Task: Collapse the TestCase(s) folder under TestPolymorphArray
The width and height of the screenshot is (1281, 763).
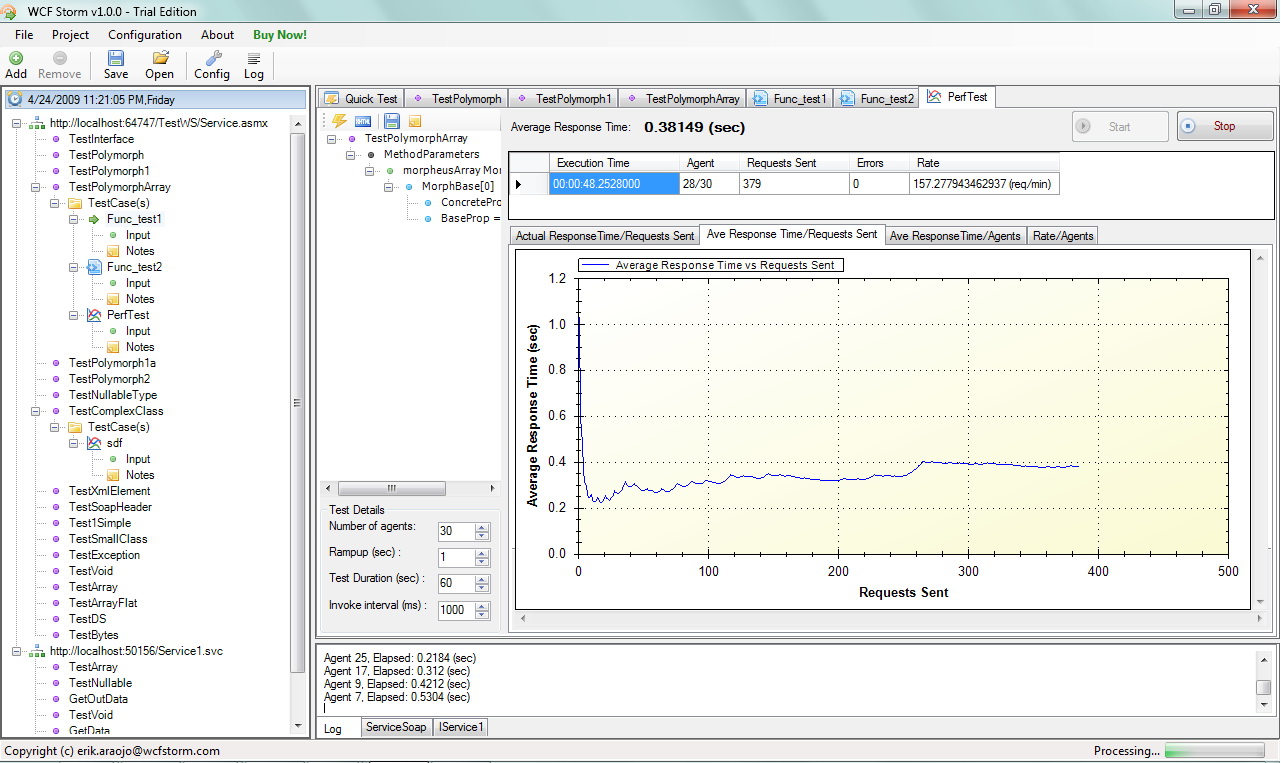Action: (55, 203)
